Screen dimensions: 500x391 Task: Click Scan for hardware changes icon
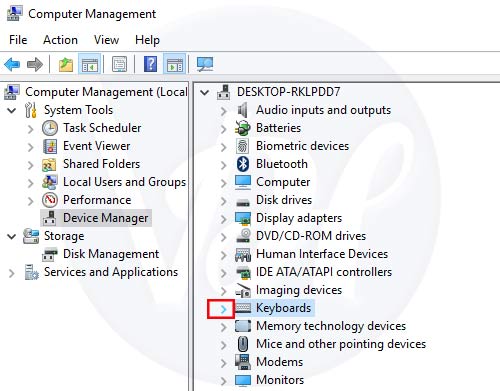pyautogui.click(x=205, y=64)
